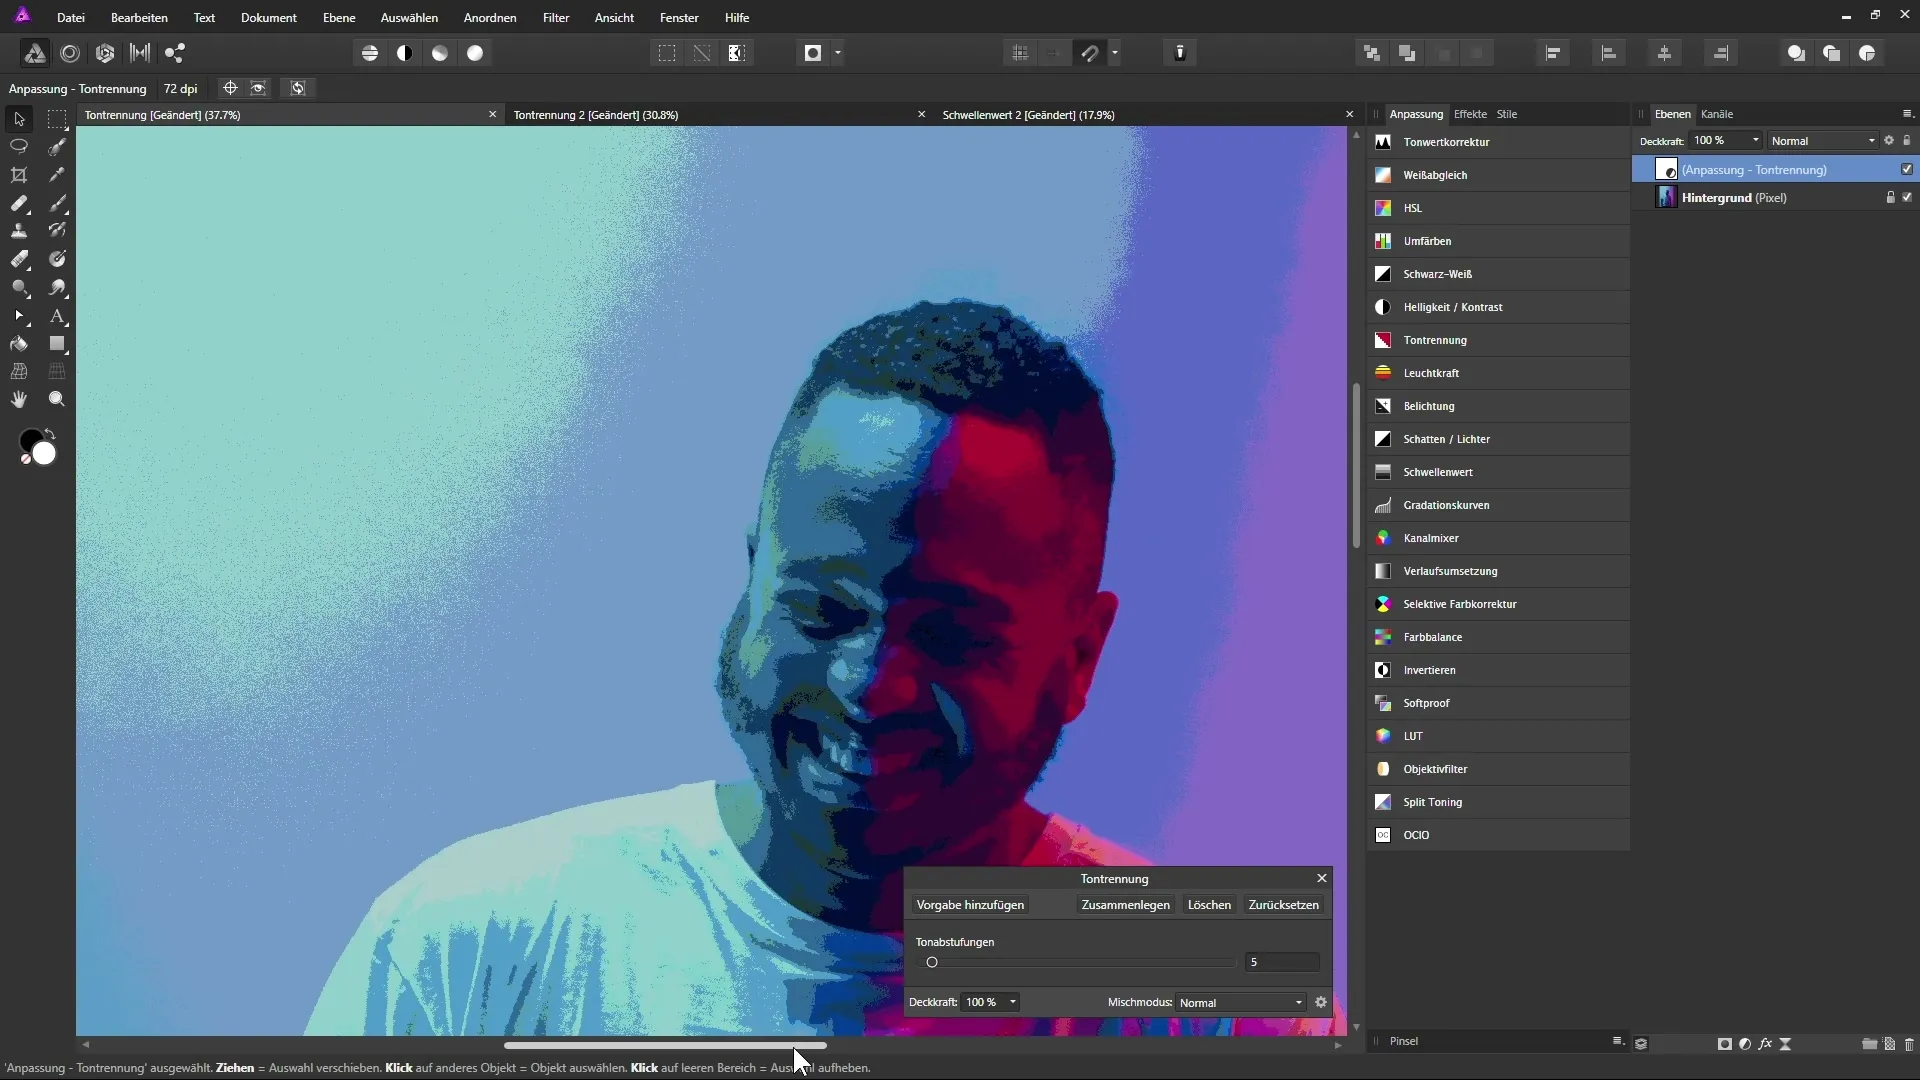
Task: Open the Tontrennung dialog Deckkraft dropdown
Action: click(x=1013, y=1002)
